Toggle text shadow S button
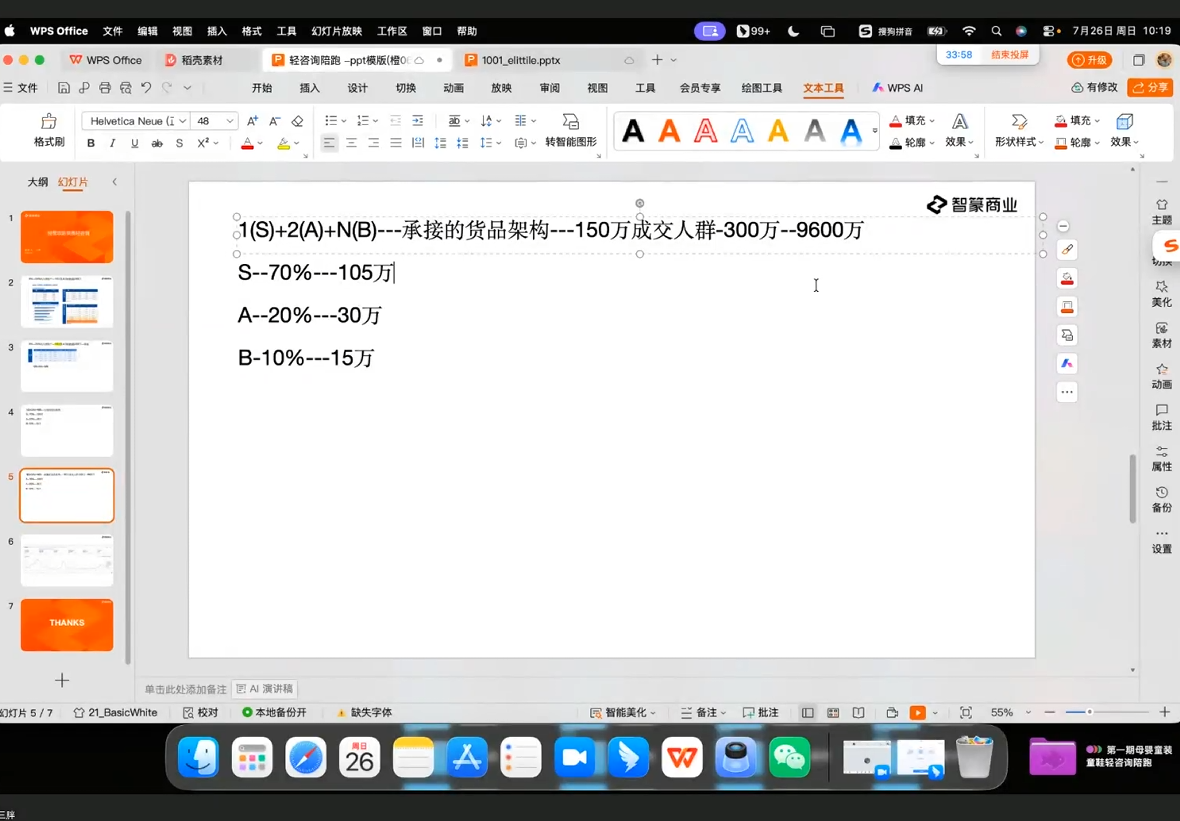The height and width of the screenshot is (821, 1180). click(x=179, y=143)
